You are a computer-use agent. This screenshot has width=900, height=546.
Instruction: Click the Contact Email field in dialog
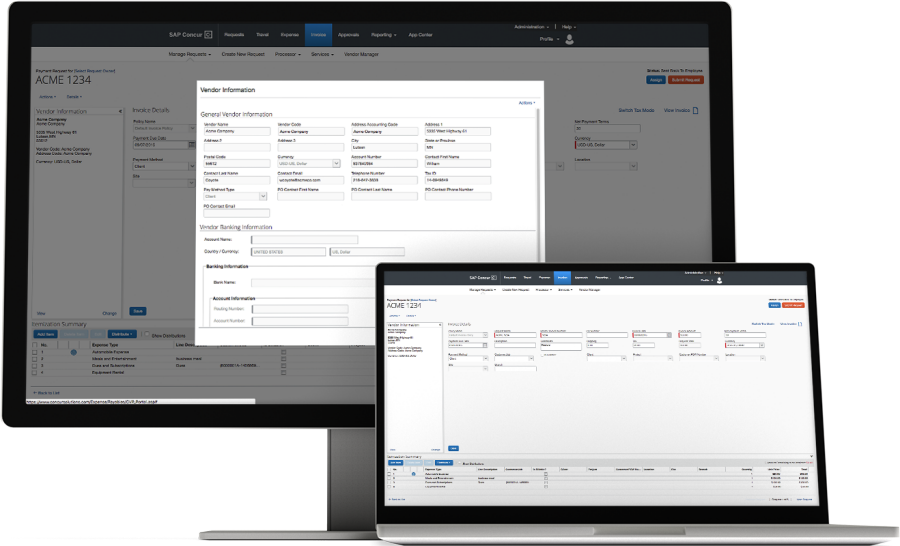(310, 180)
